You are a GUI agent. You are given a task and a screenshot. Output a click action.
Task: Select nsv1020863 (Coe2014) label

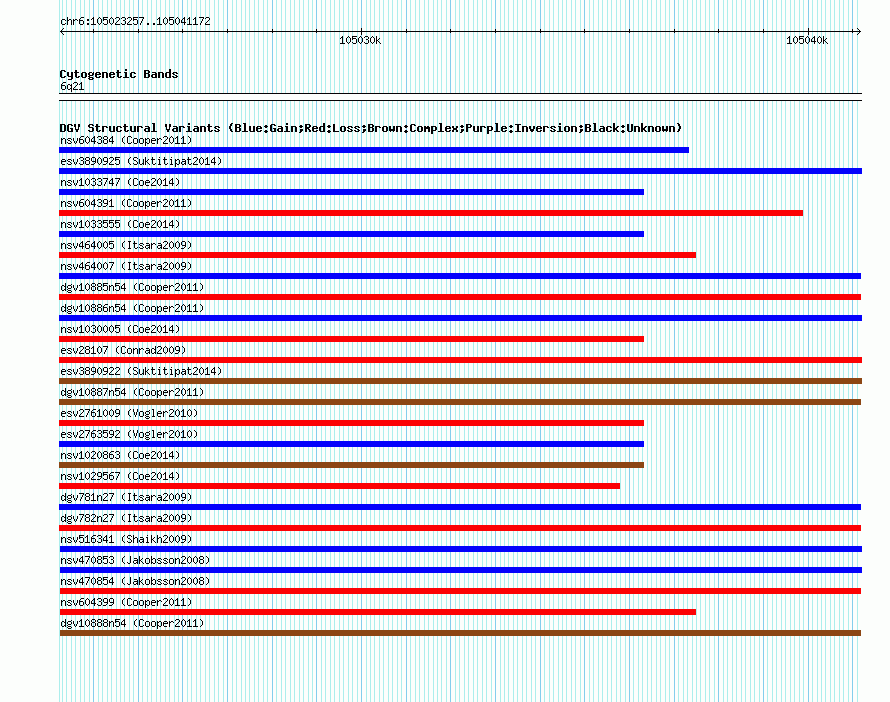[120, 455]
